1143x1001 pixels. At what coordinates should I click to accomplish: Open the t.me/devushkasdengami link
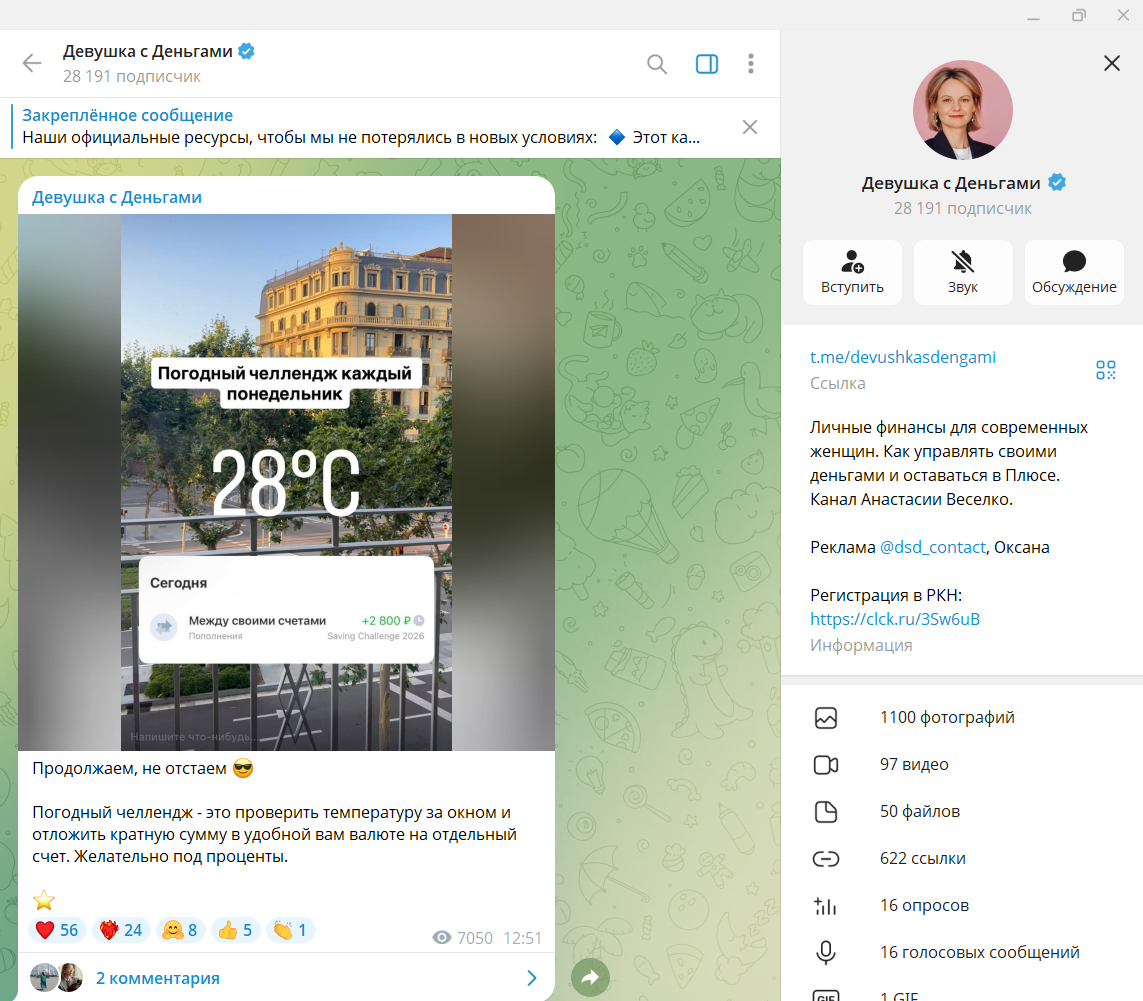(x=902, y=357)
